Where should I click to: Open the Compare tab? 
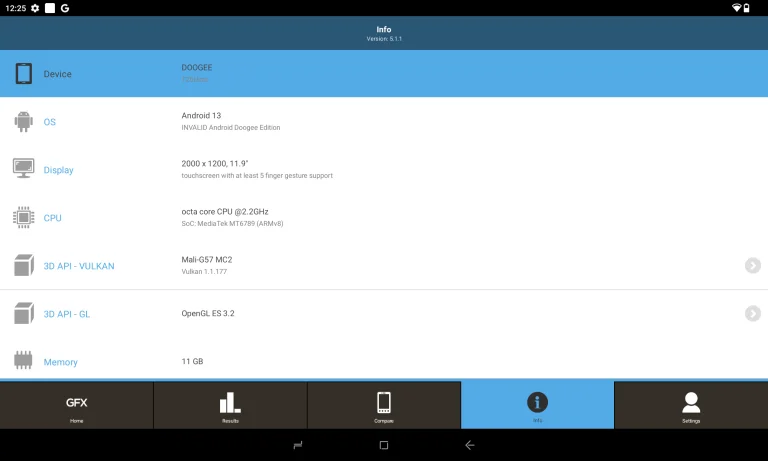[384, 405]
